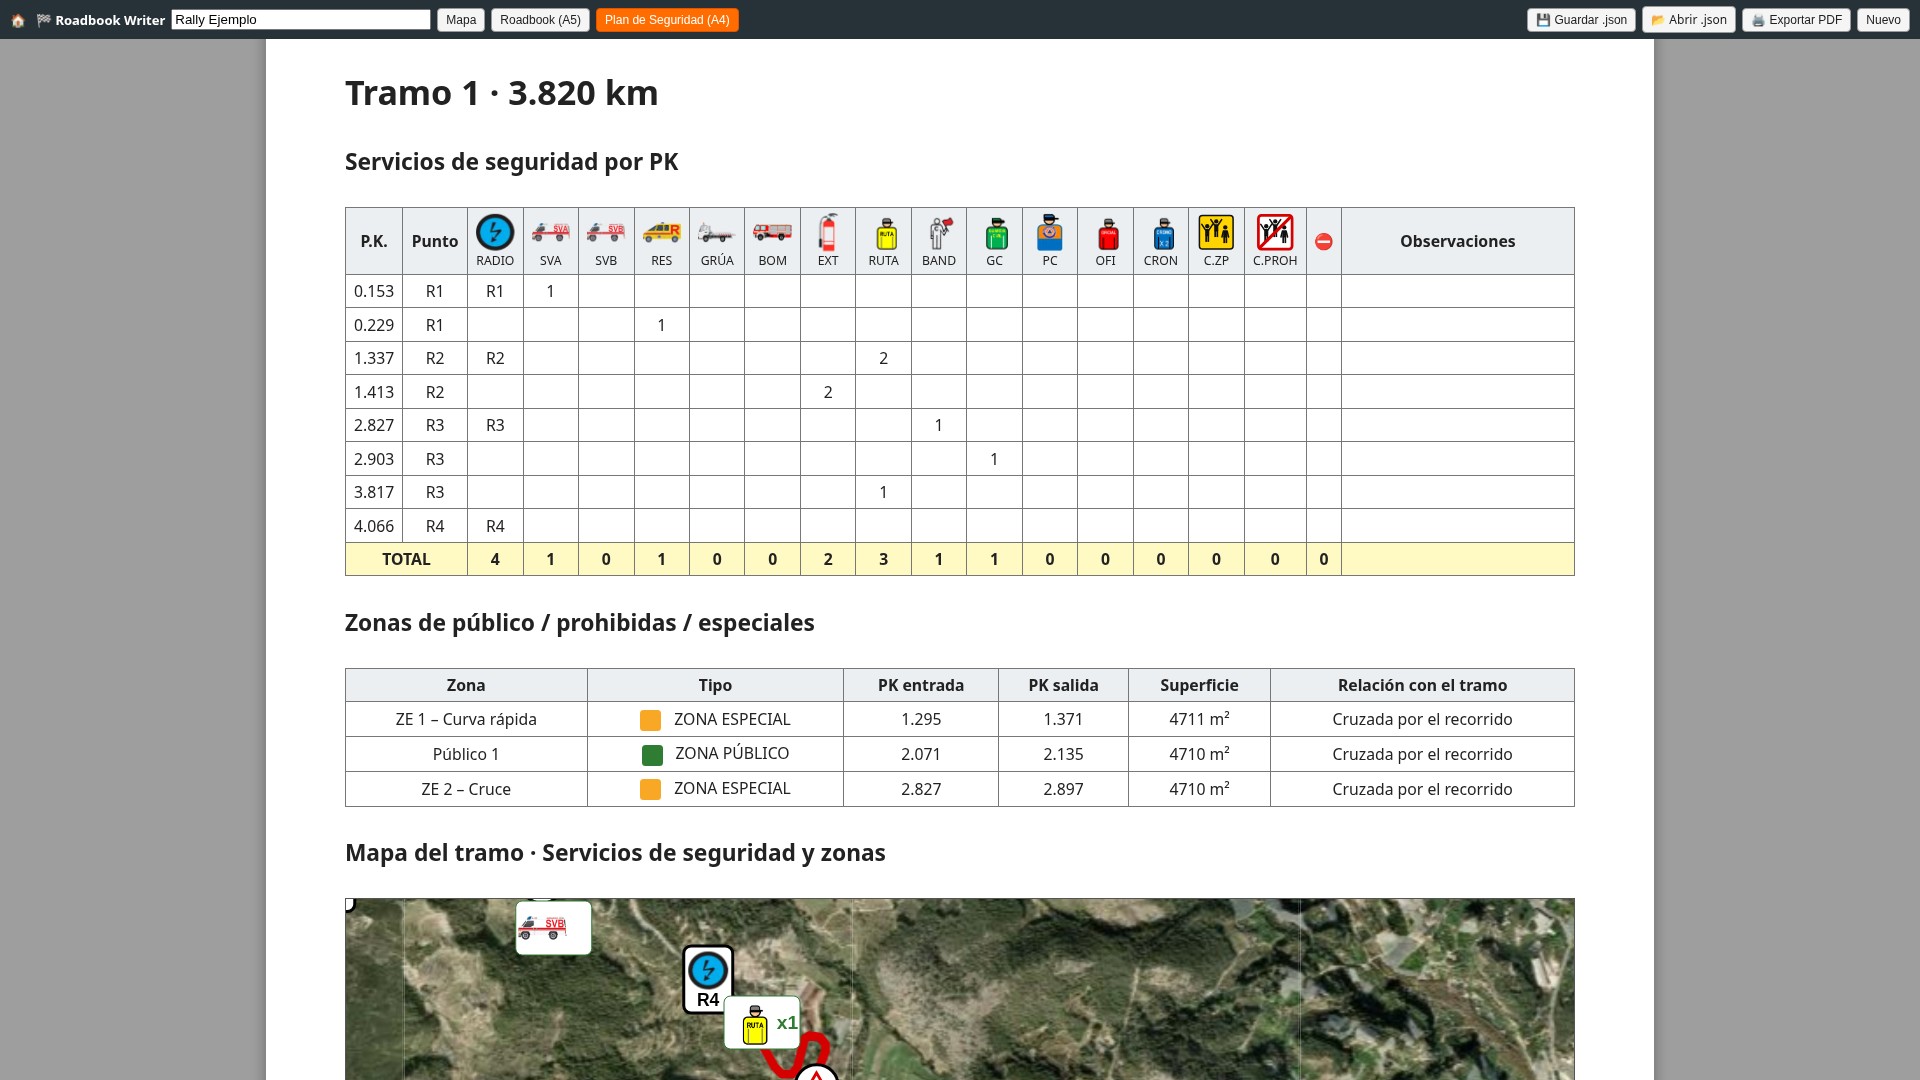This screenshot has height=1080, width=1920.
Task: Click the home icon in top bar
Action: pyautogui.click(x=18, y=20)
